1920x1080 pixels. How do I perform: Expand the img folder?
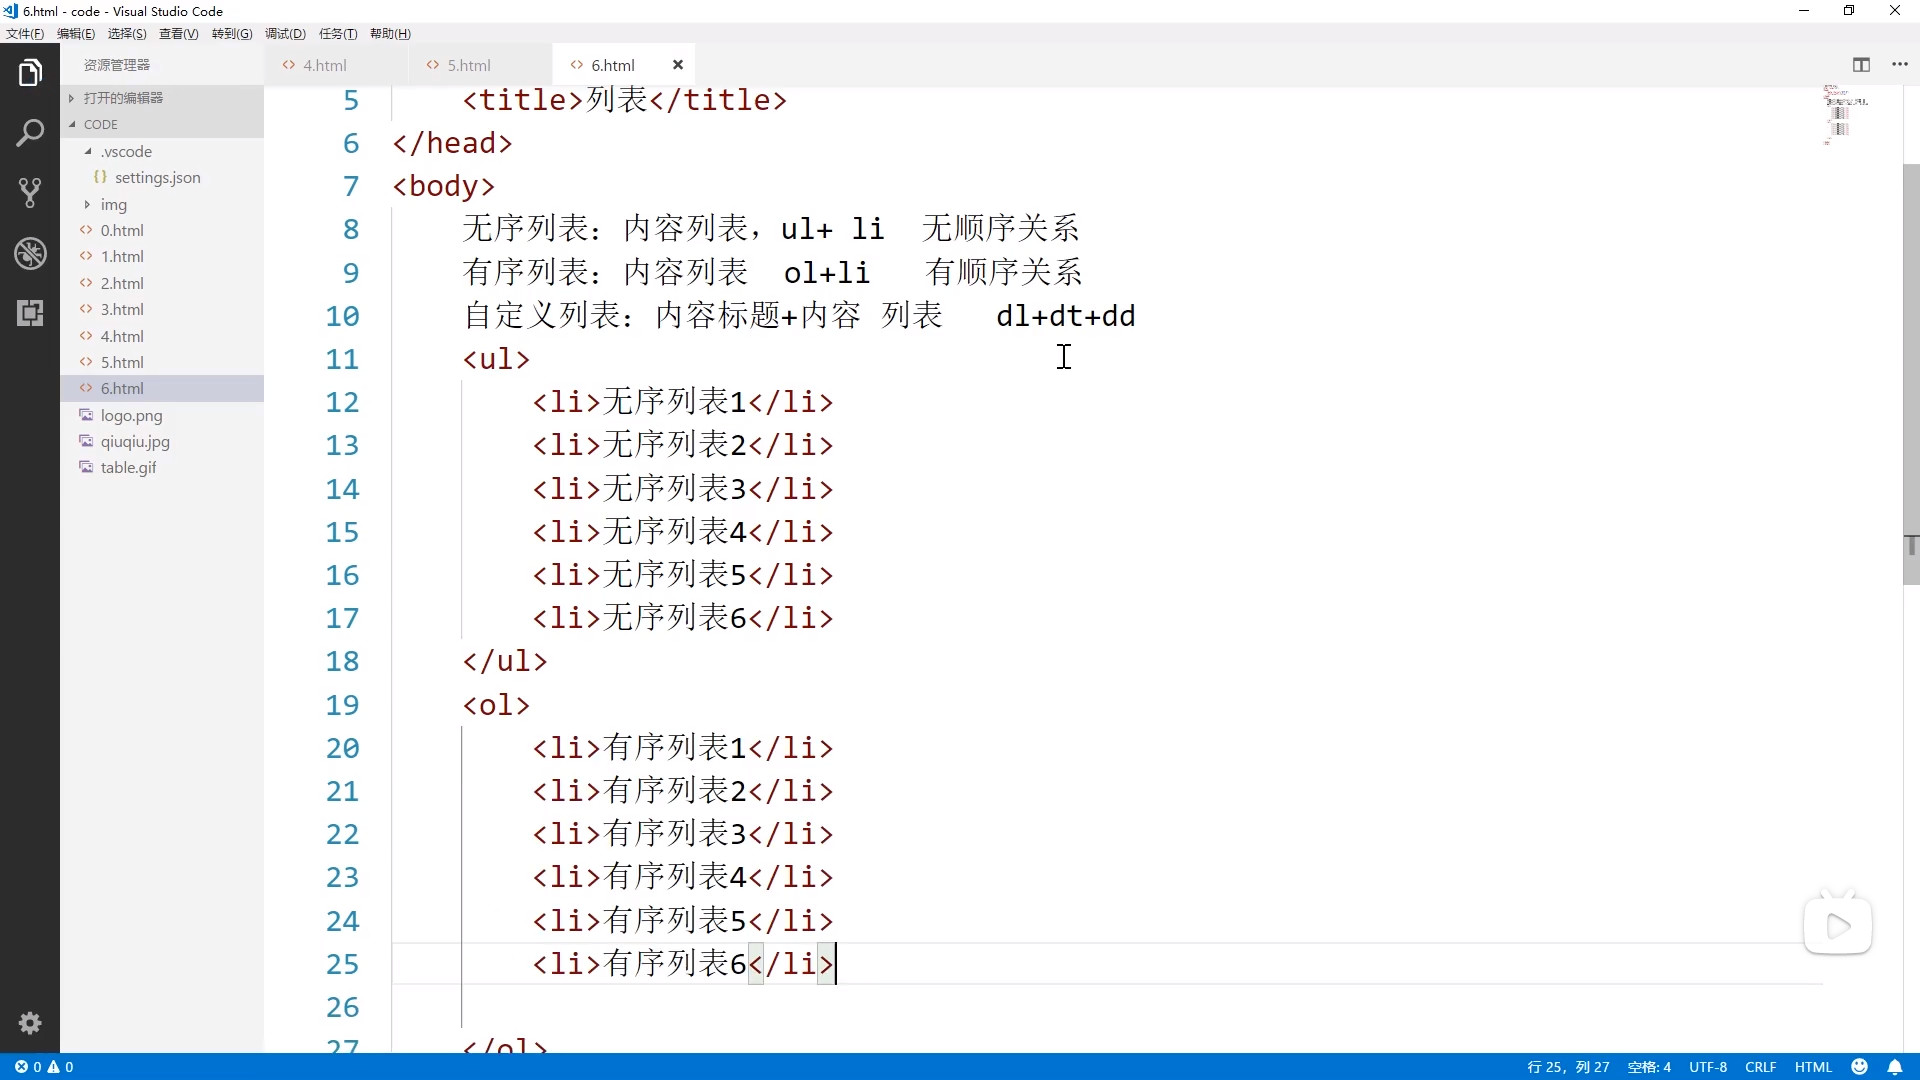click(113, 205)
